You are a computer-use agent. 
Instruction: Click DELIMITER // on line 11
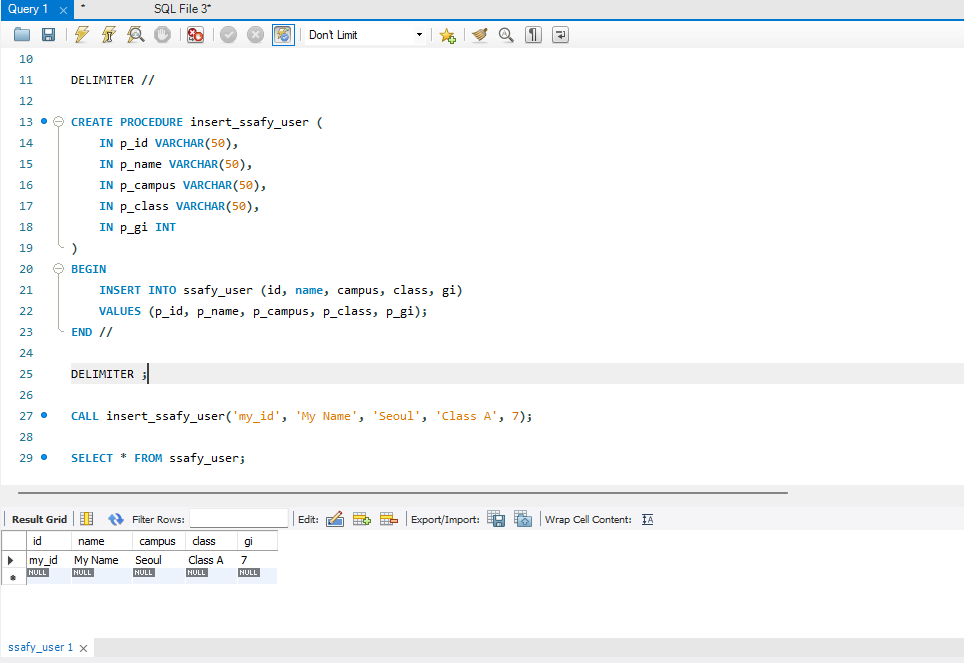(x=113, y=80)
